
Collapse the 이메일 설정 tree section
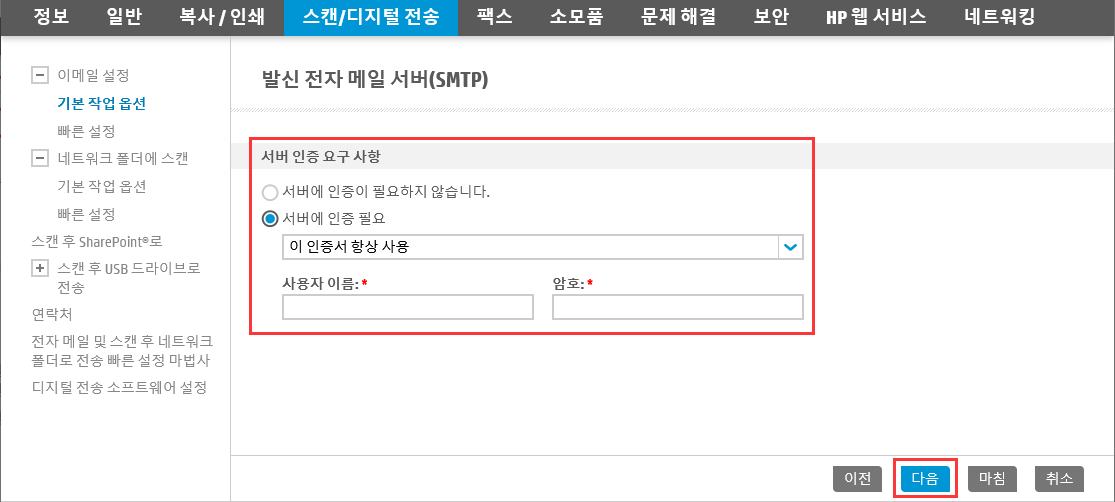coord(41,75)
